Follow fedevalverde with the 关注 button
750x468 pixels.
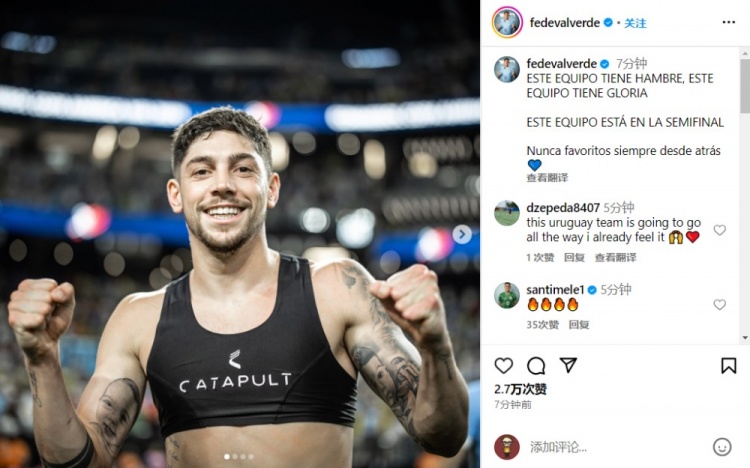(635, 23)
